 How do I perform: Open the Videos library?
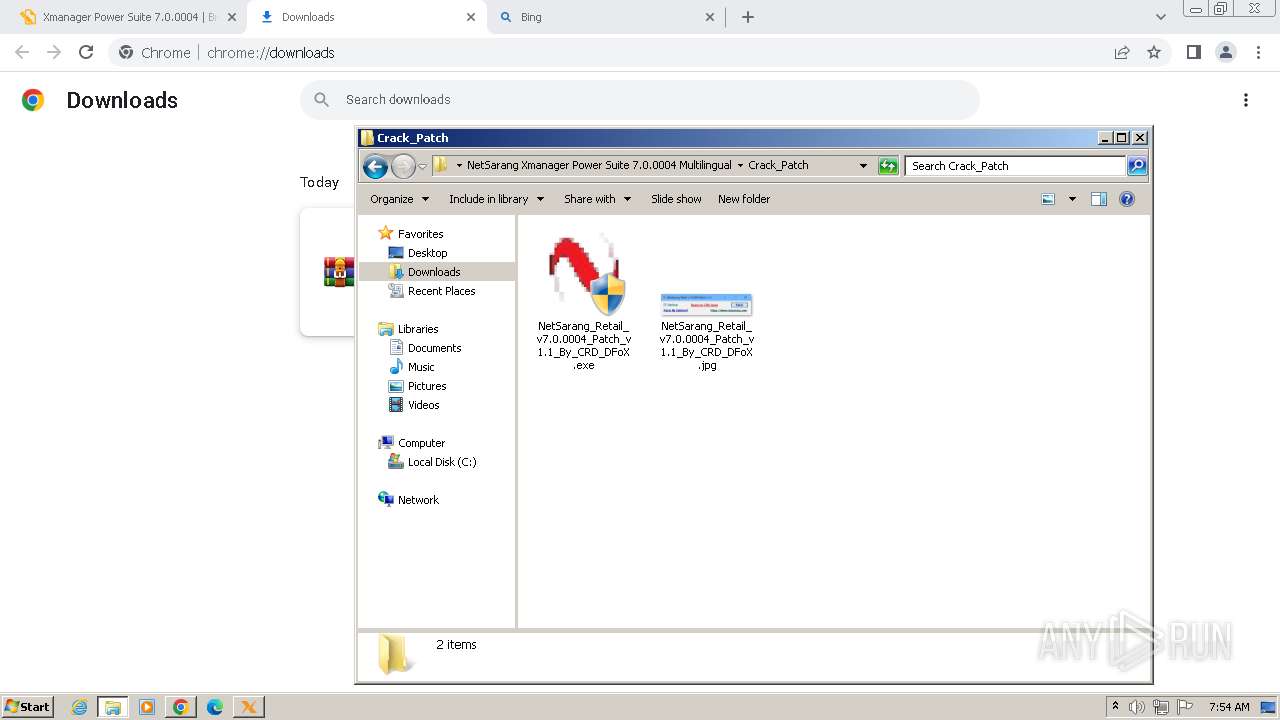point(423,405)
